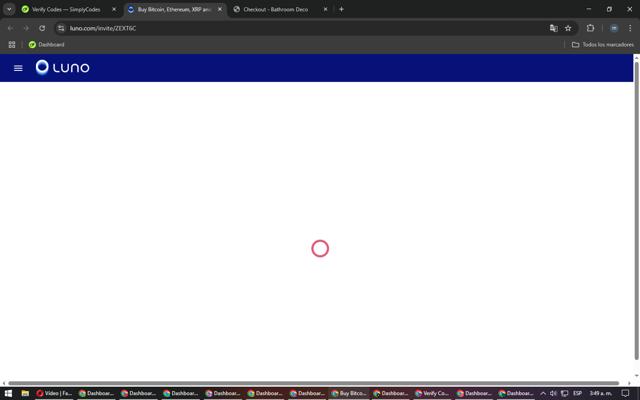
Task: Click the ESP language indicator
Action: [x=578, y=393]
